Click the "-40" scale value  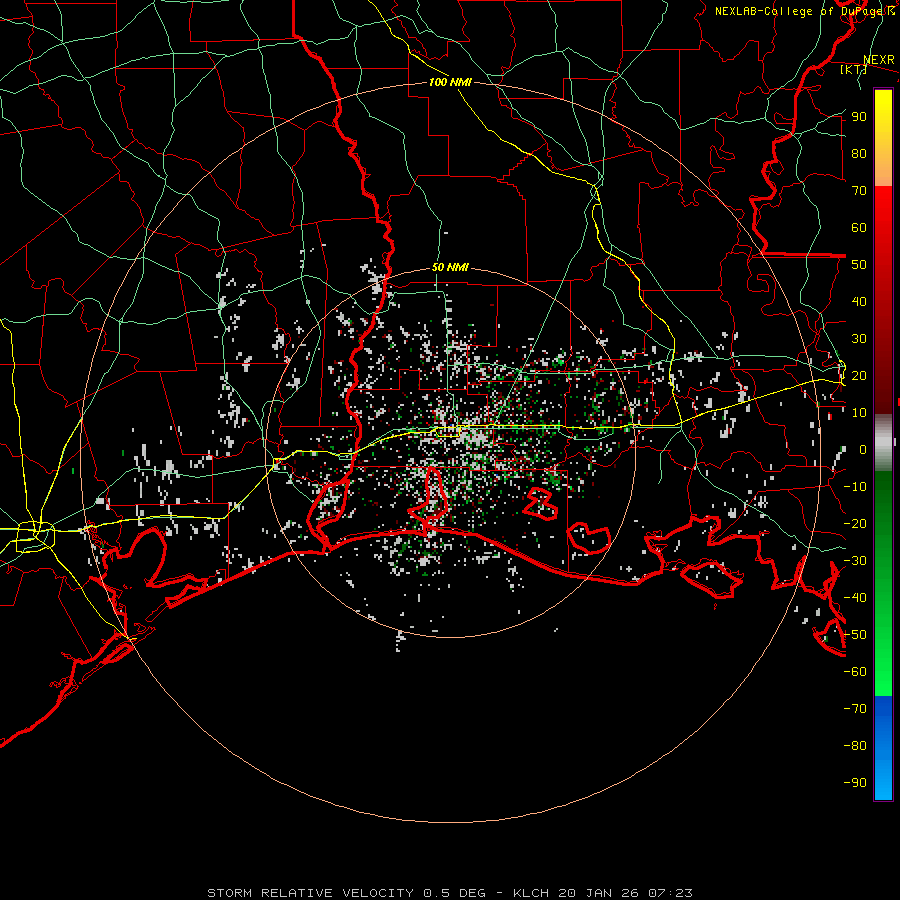coord(855,598)
